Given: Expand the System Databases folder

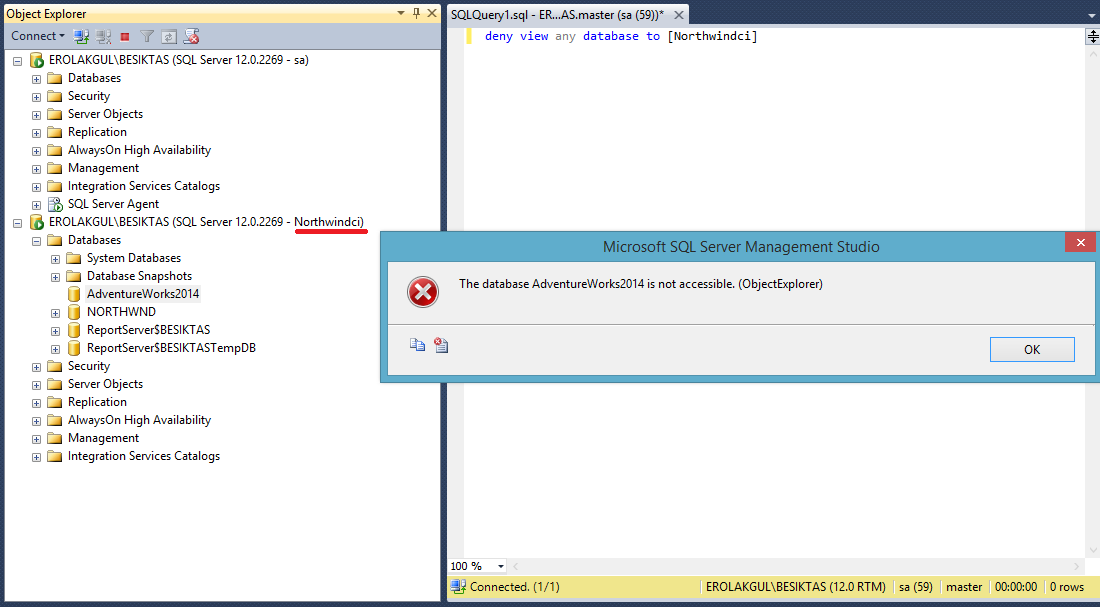Looking at the screenshot, I should (56, 258).
